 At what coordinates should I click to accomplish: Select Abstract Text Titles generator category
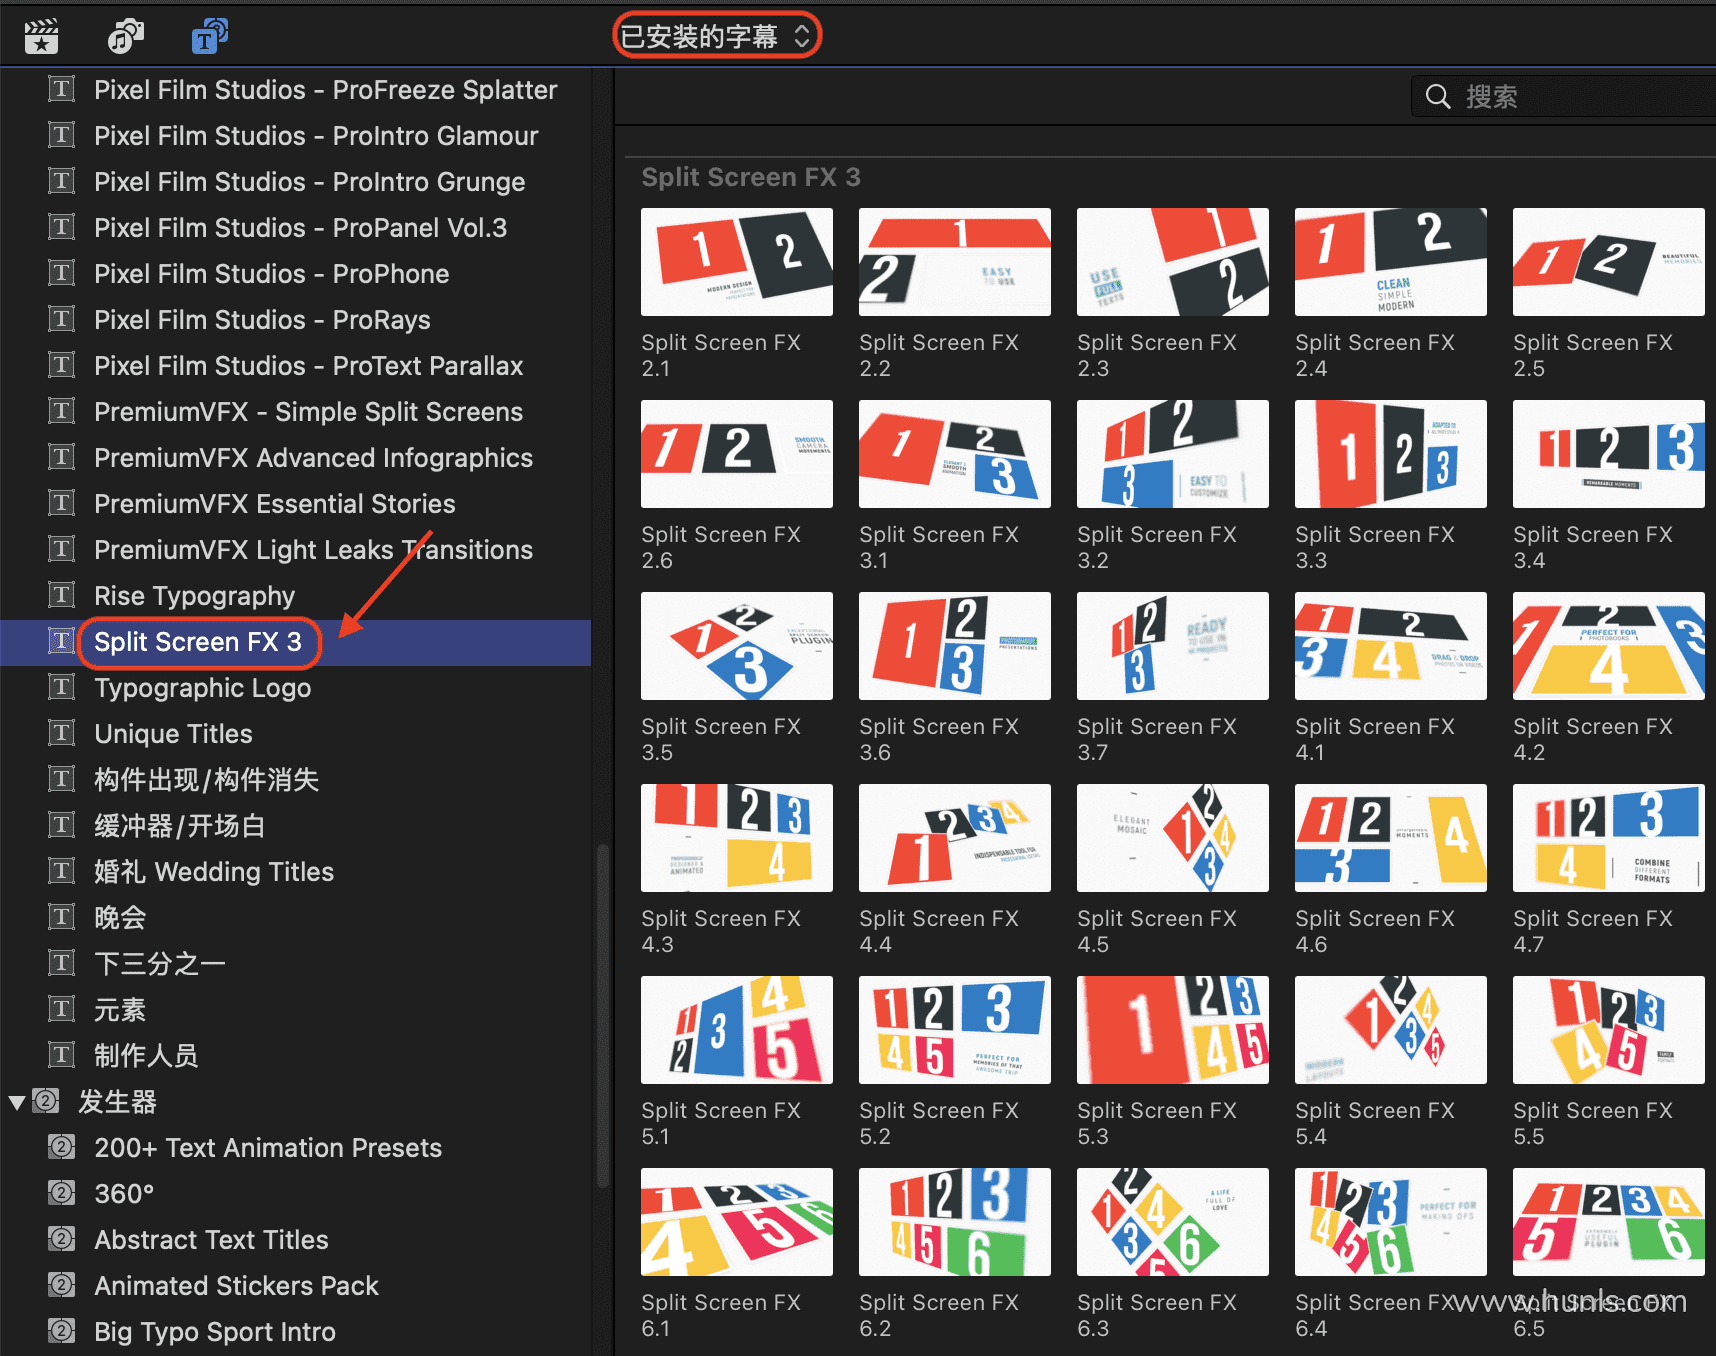click(x=211, y=1240)
